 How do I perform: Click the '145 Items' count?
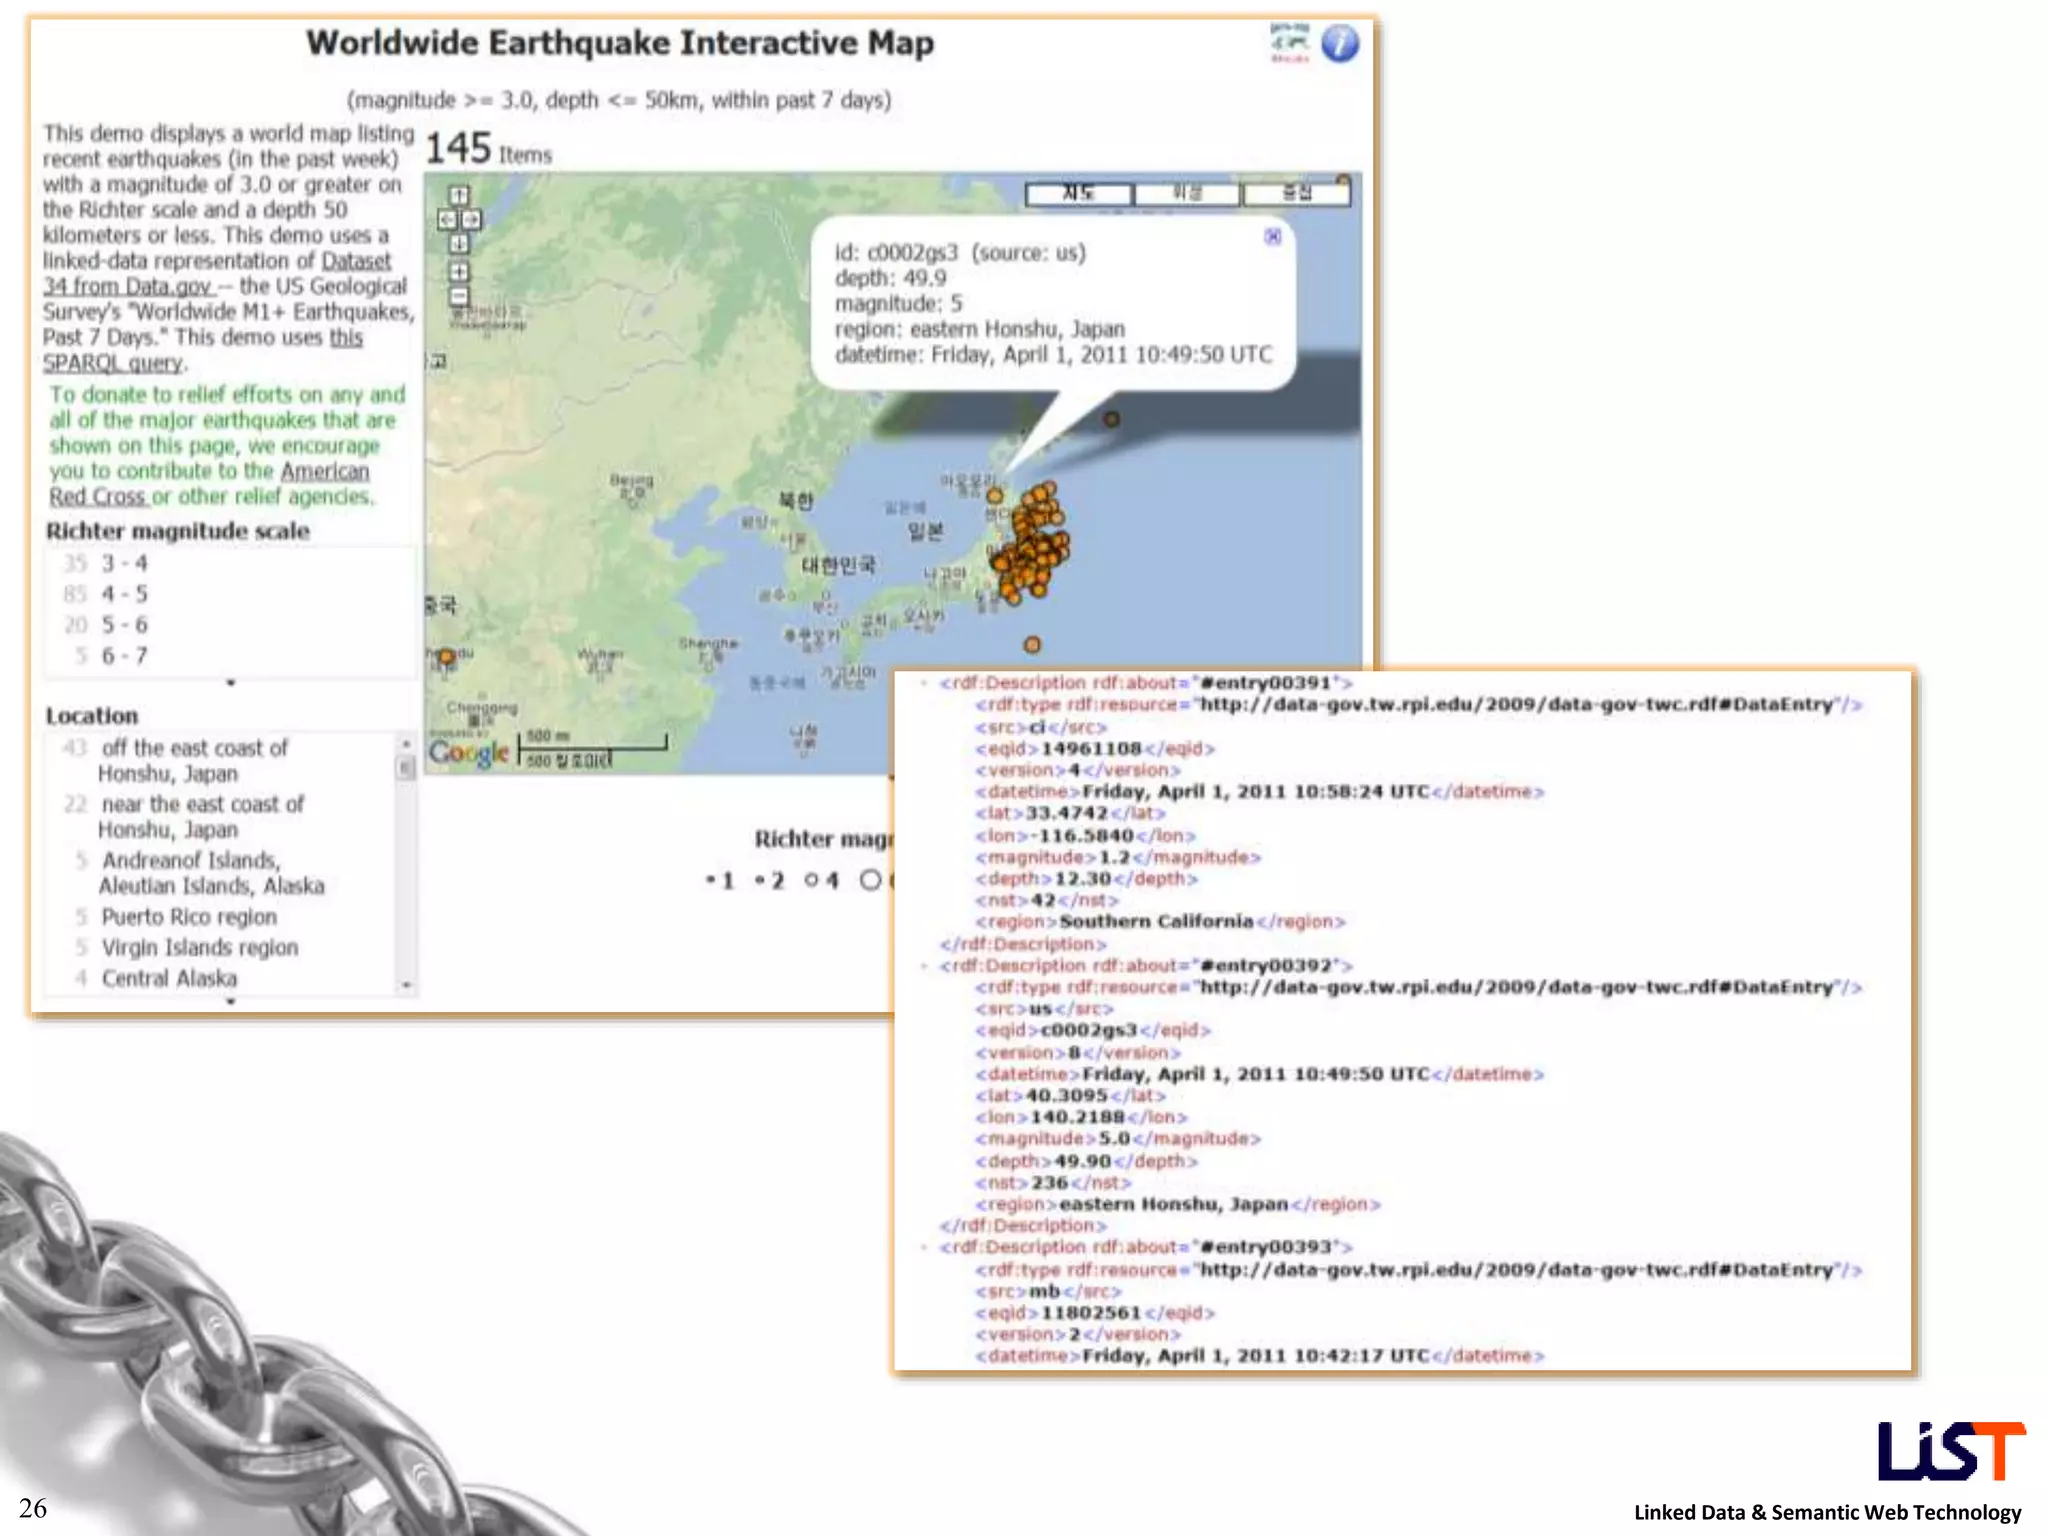(488, 149)
